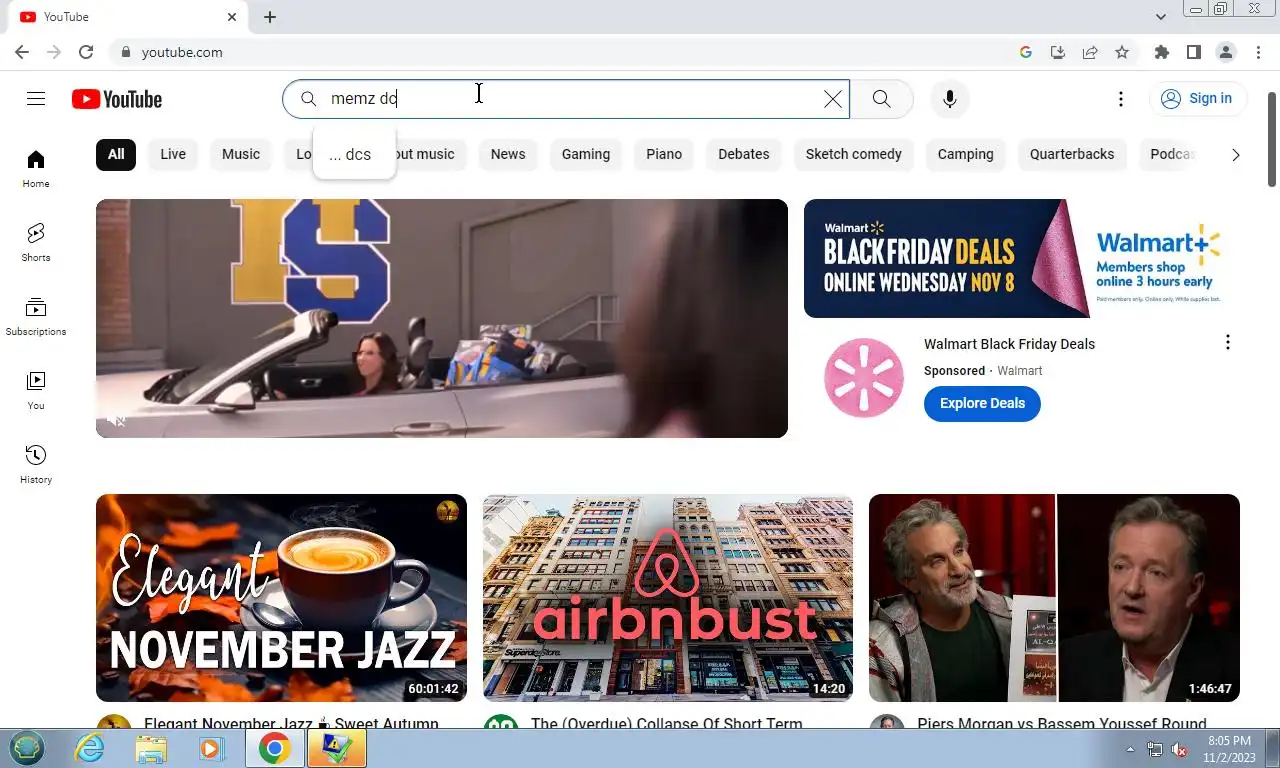
Task: Show more filter chips with right arrow
Action: pos(1235,155)
